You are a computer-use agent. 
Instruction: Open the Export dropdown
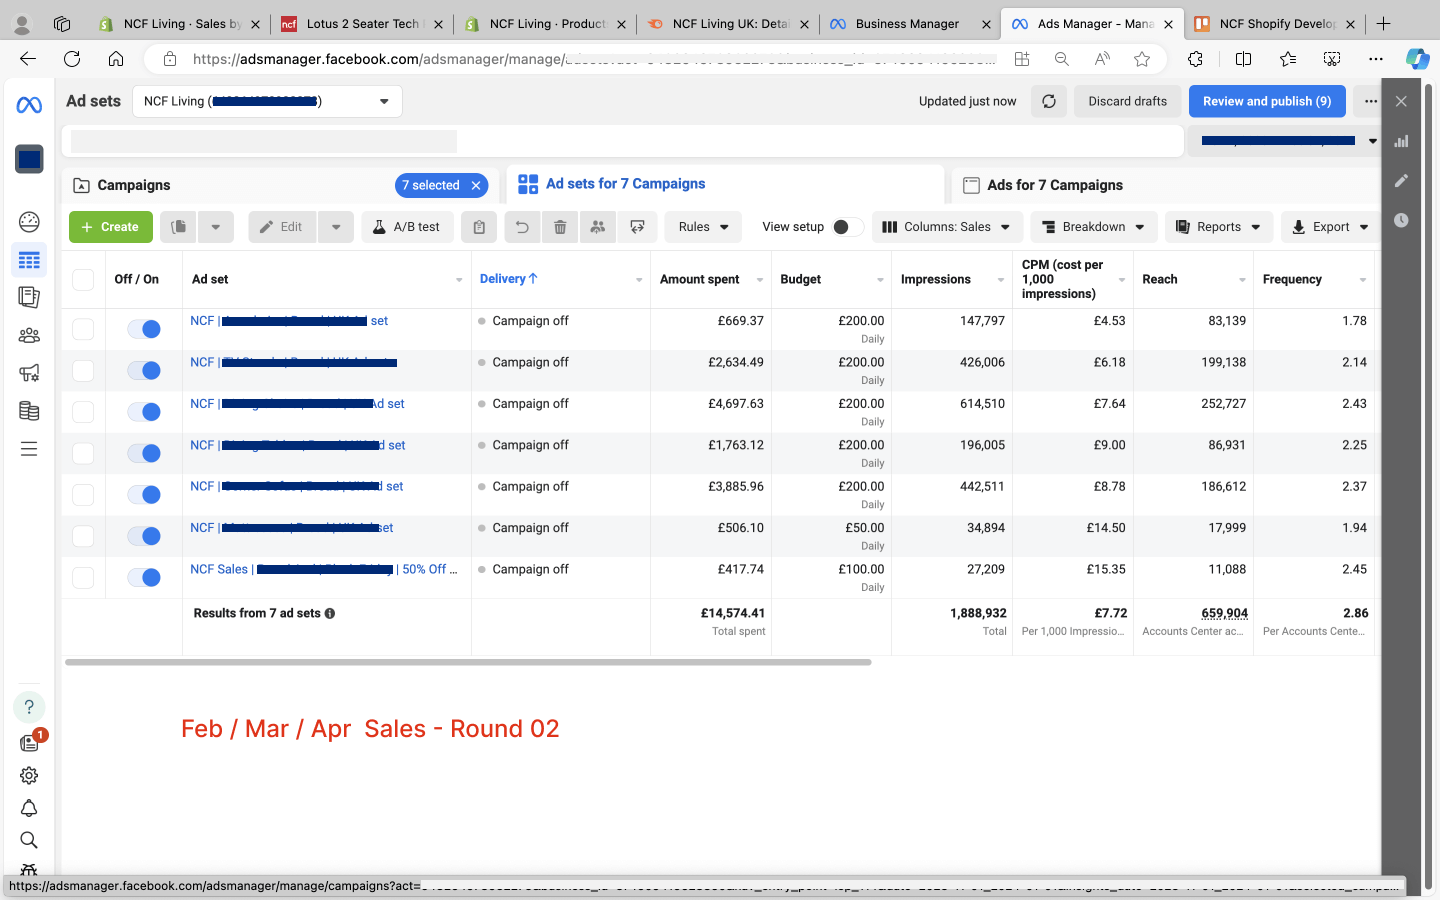(1330, 227)
